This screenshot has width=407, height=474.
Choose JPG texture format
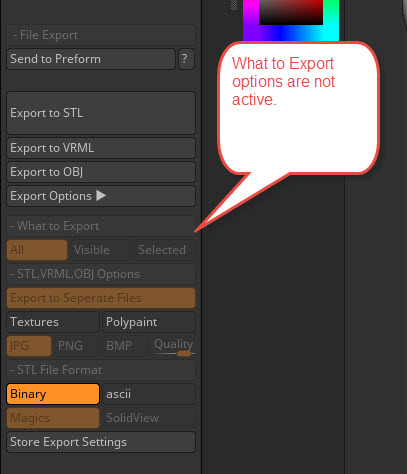tap(29, 346)
